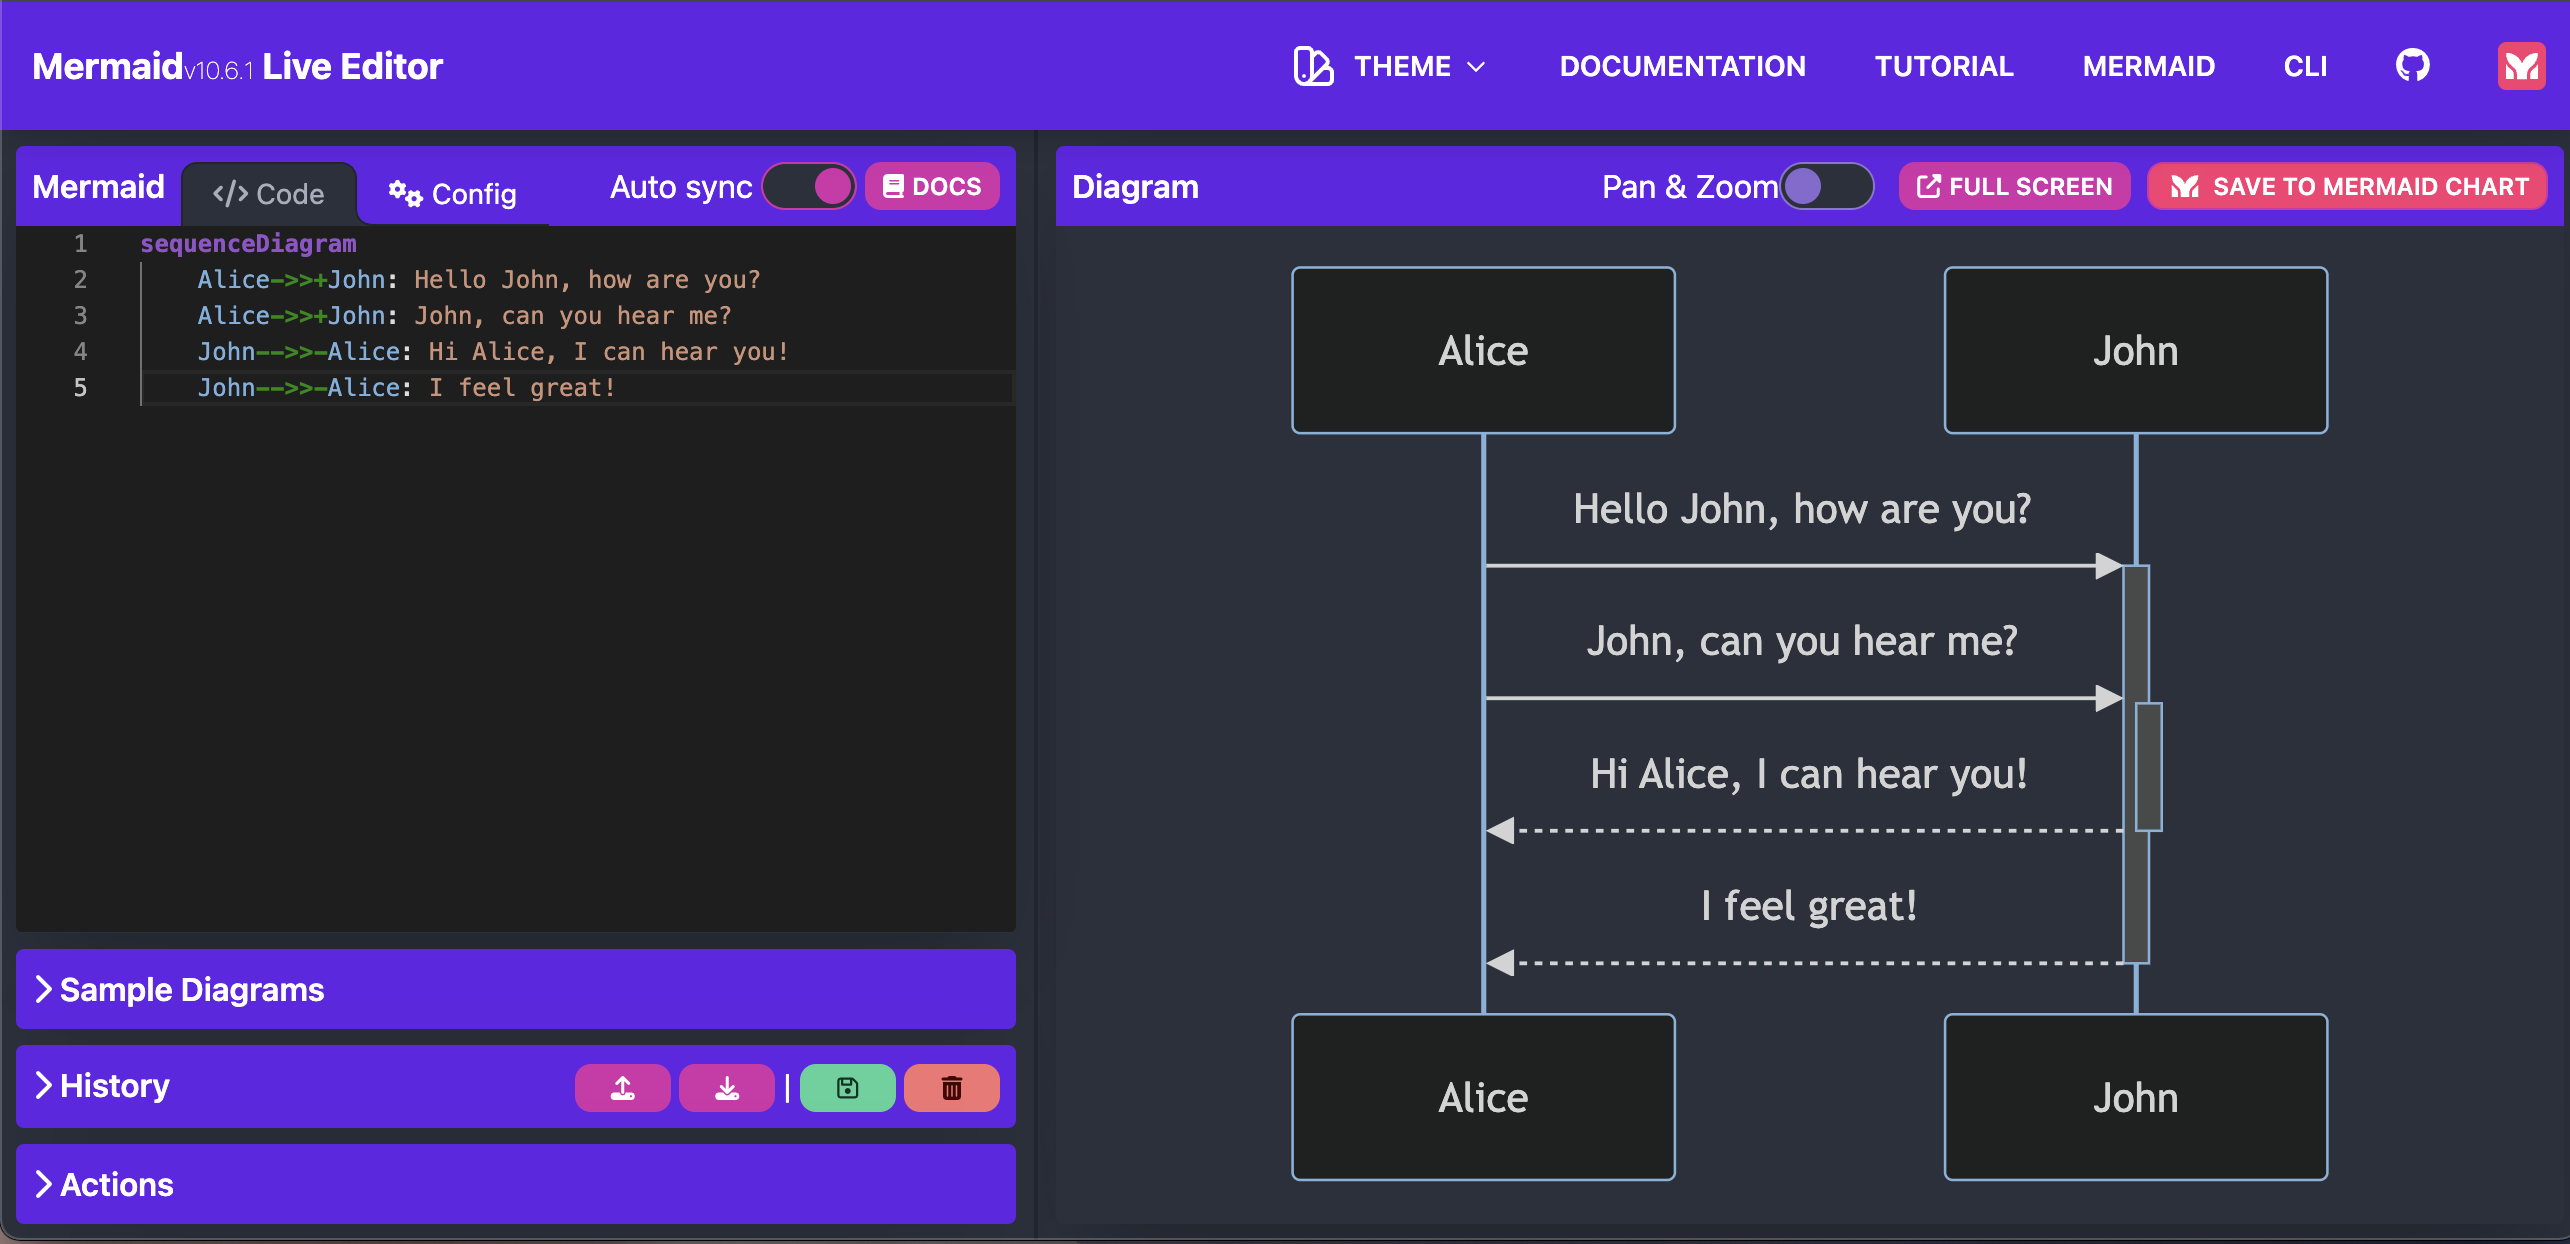Image resolution: width=2570 pixels, height=1244 pixels.
Task: Enable the Pan & Zoom switch
Action: coord(1826,186)
